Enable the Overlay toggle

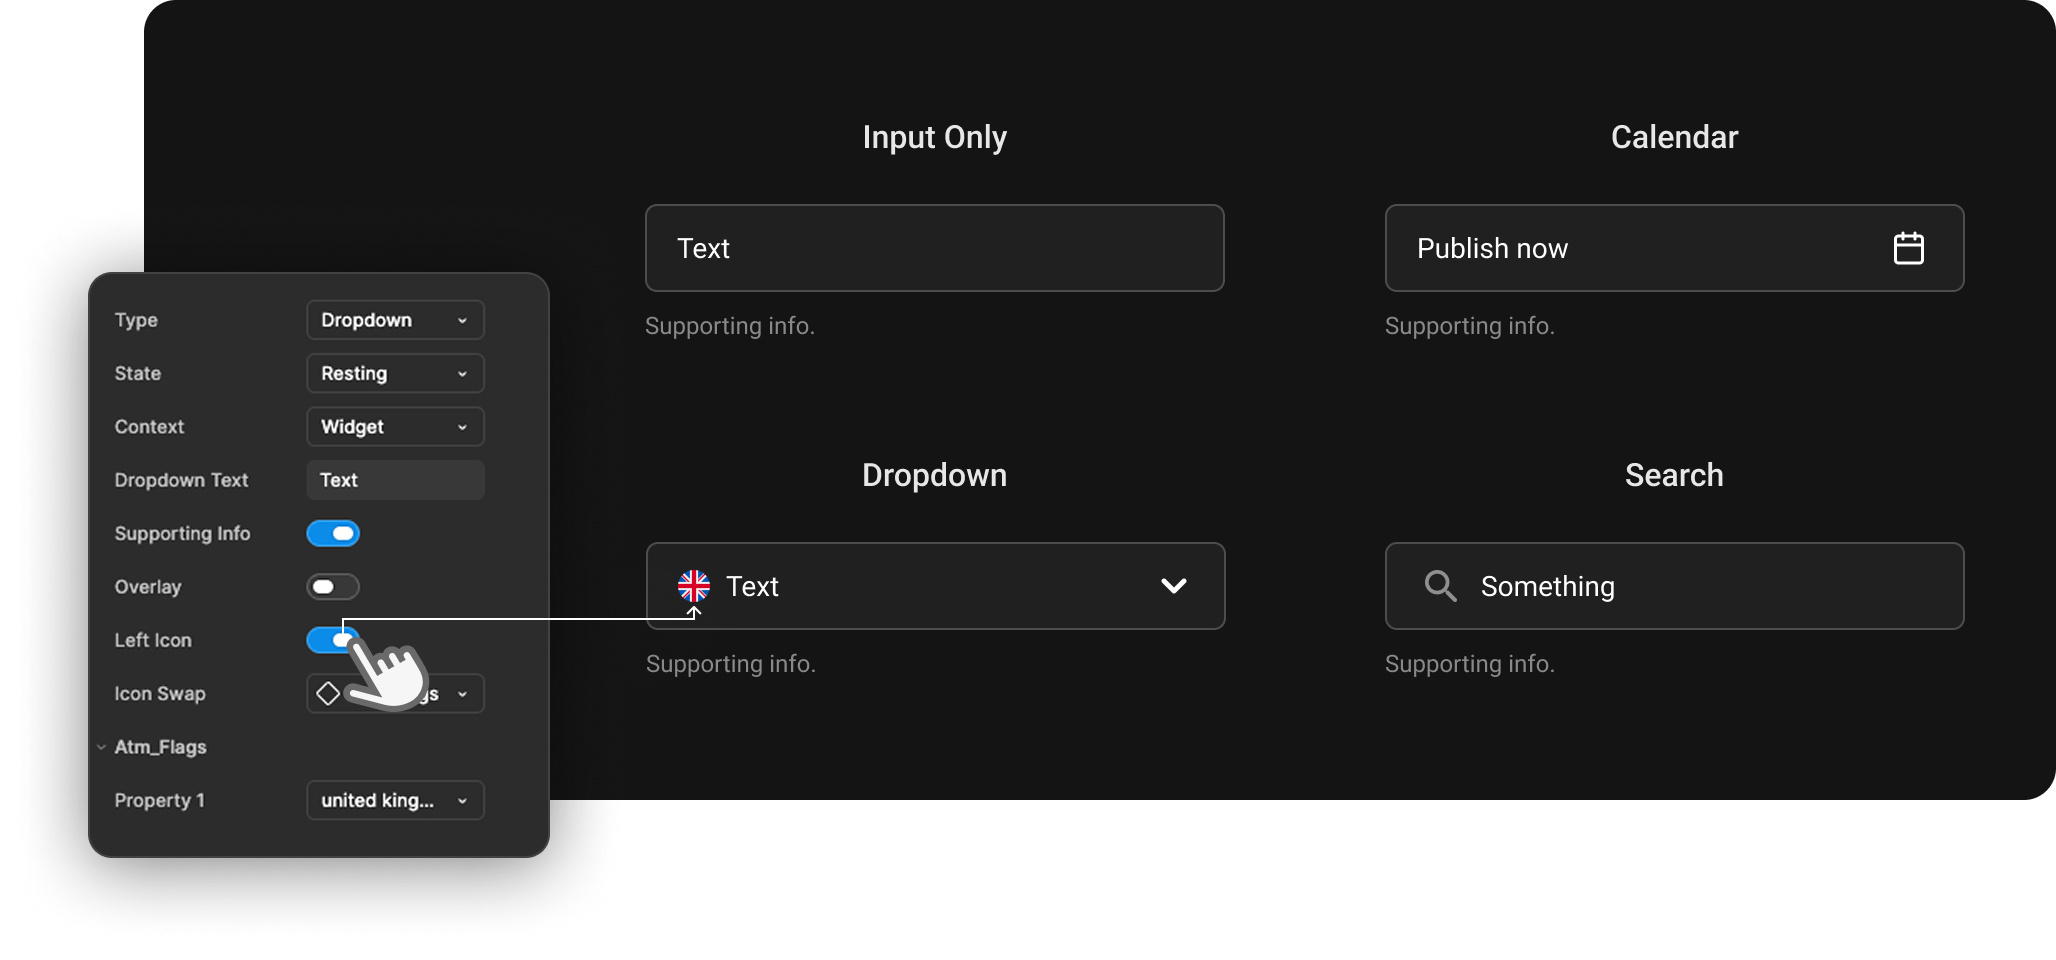[x=333, y=587]
